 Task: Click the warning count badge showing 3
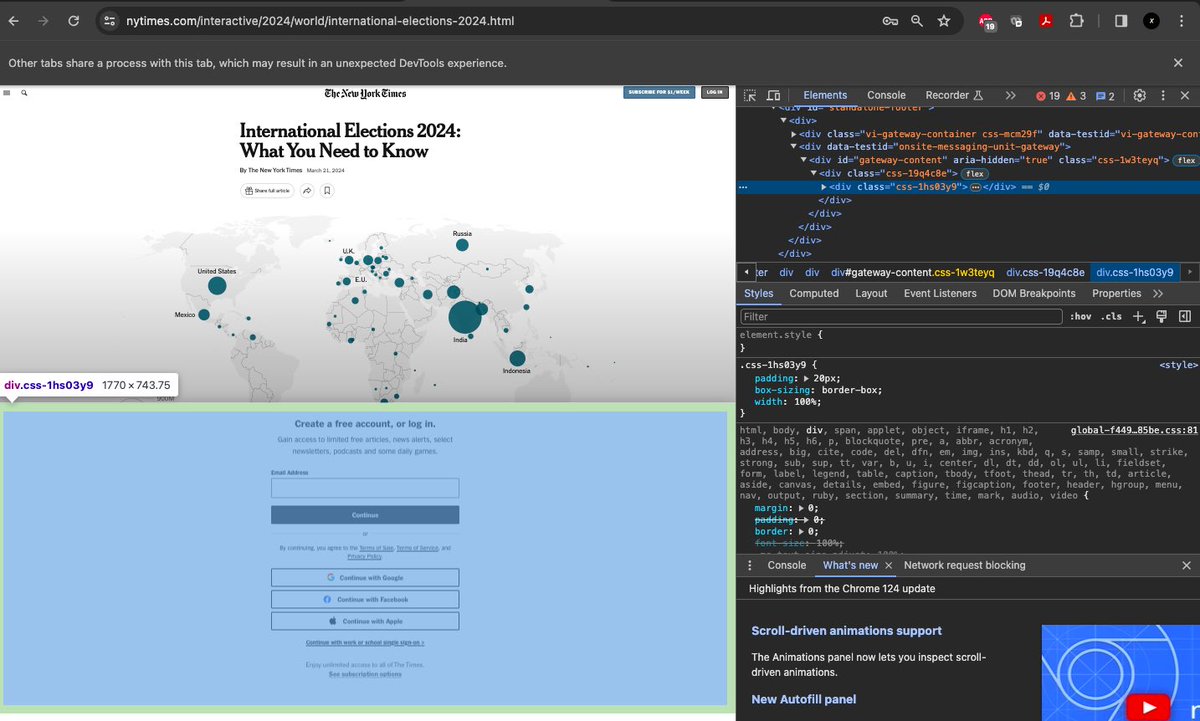1078,95
